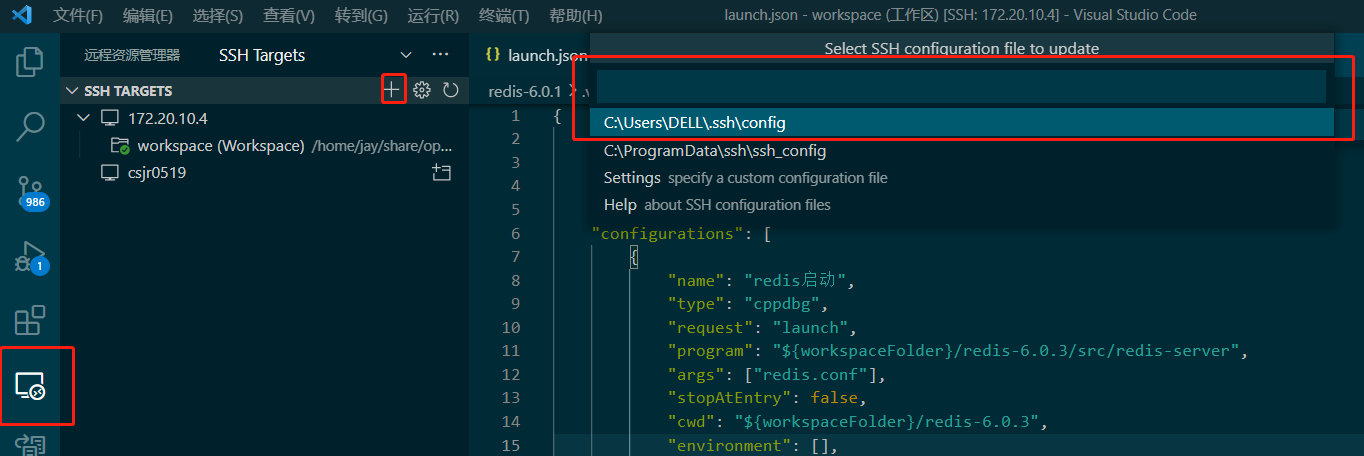Click the VS Code logo icon
Screen dimensions: 1364x456
(22, 15)
